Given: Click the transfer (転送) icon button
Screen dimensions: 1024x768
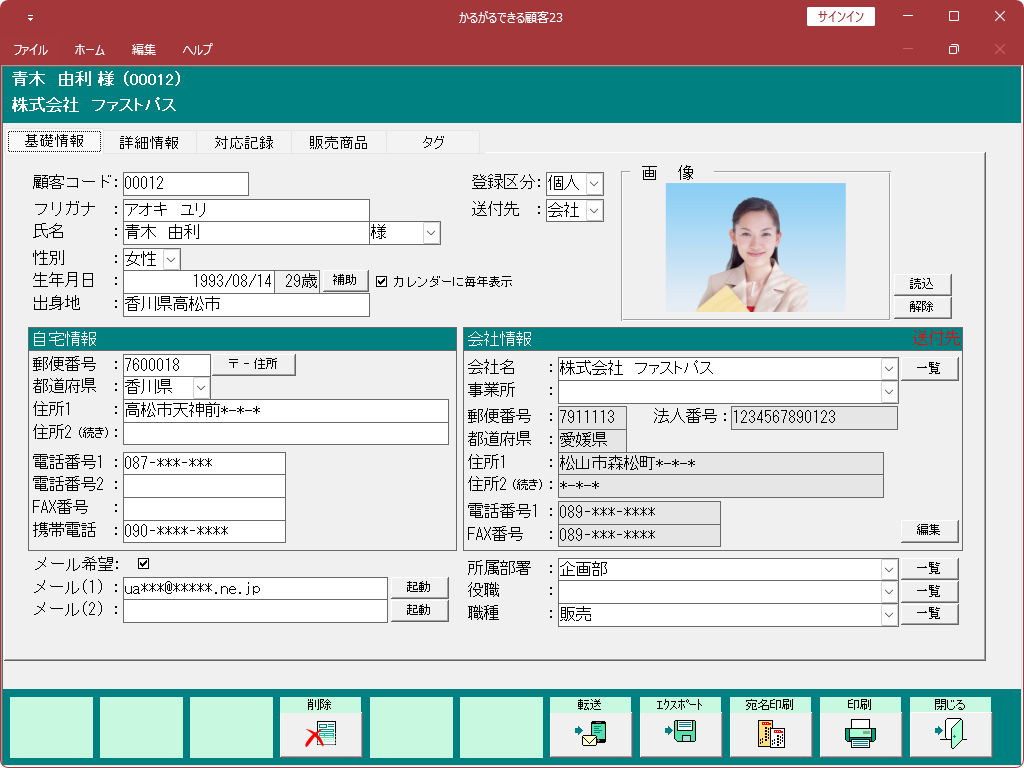Looking at the screenshot, I should [x=591, y=734].
